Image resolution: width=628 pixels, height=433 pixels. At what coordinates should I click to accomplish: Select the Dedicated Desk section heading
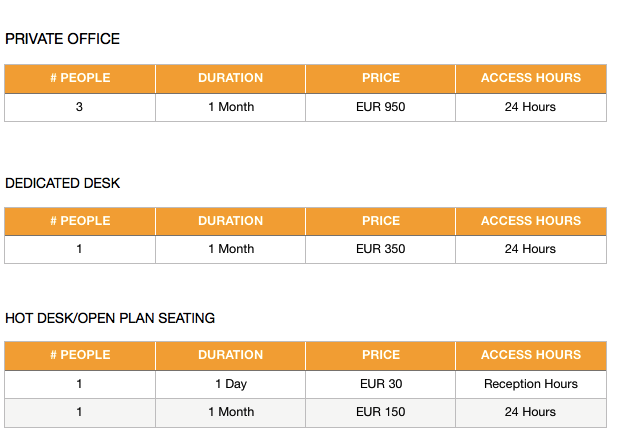pyautogui.click(x=62, y=183)
